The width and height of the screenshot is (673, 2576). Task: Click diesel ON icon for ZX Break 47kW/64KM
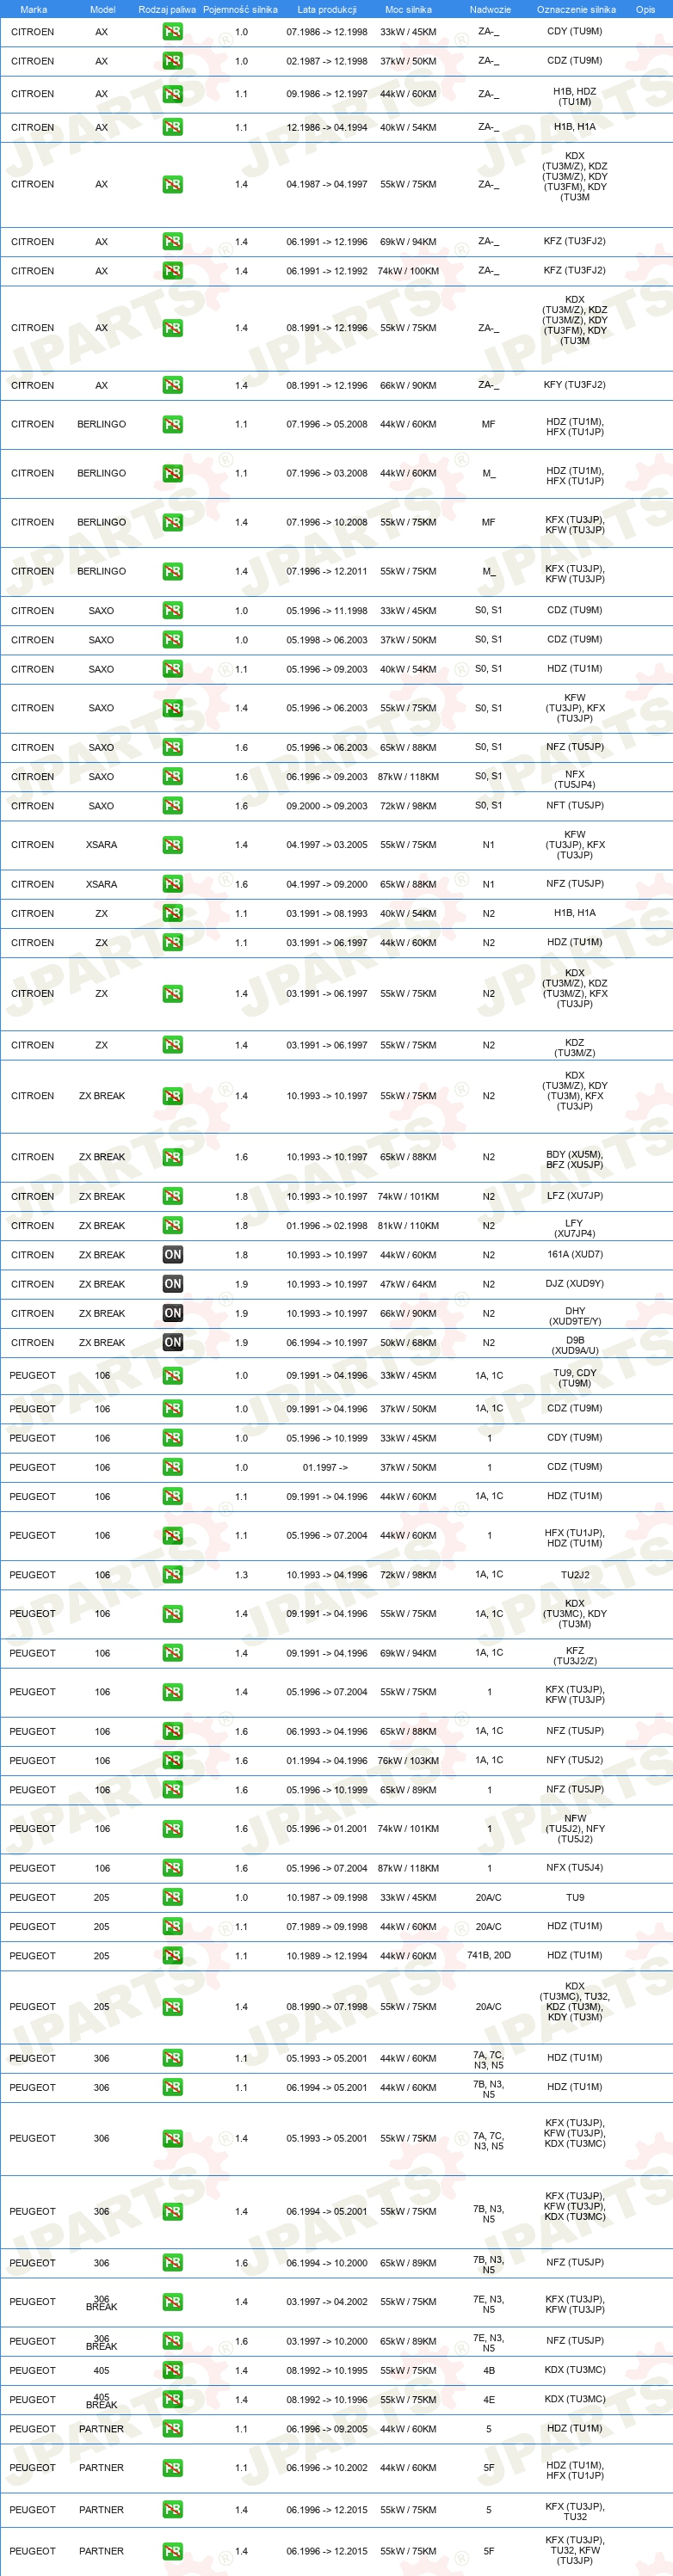click(x=173, y=1284)
